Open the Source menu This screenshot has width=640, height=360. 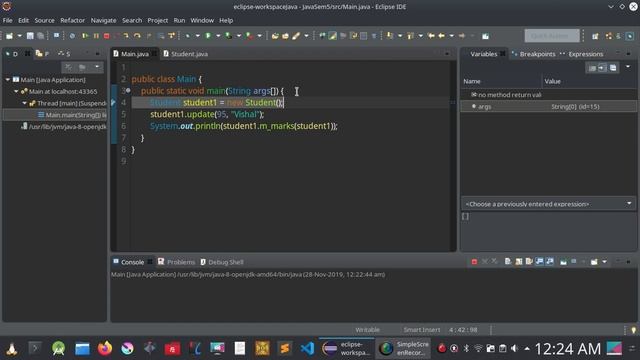point(44,20)
